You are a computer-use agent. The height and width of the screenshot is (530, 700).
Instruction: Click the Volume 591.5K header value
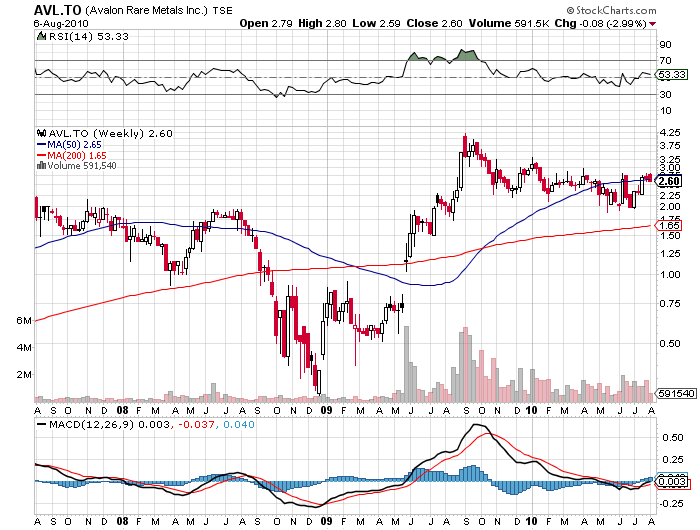pos(508,23)
